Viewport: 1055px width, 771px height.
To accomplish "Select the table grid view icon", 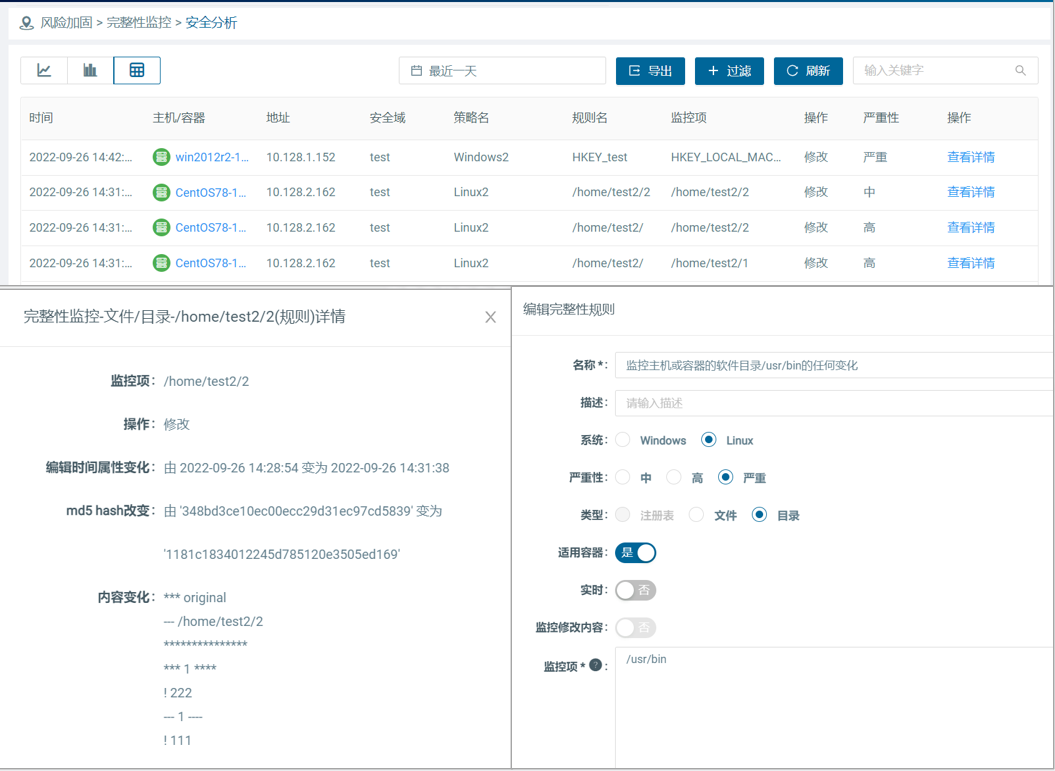I will click(x=137, y=70).
